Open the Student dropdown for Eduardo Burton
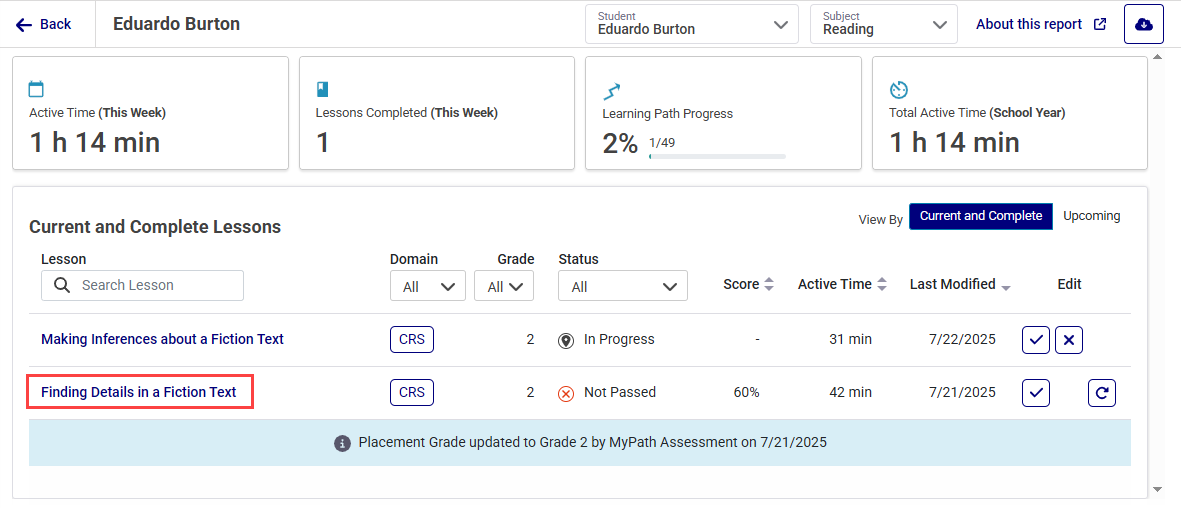Viewport: 1181px width, 508px height. (x=691, y=24)
